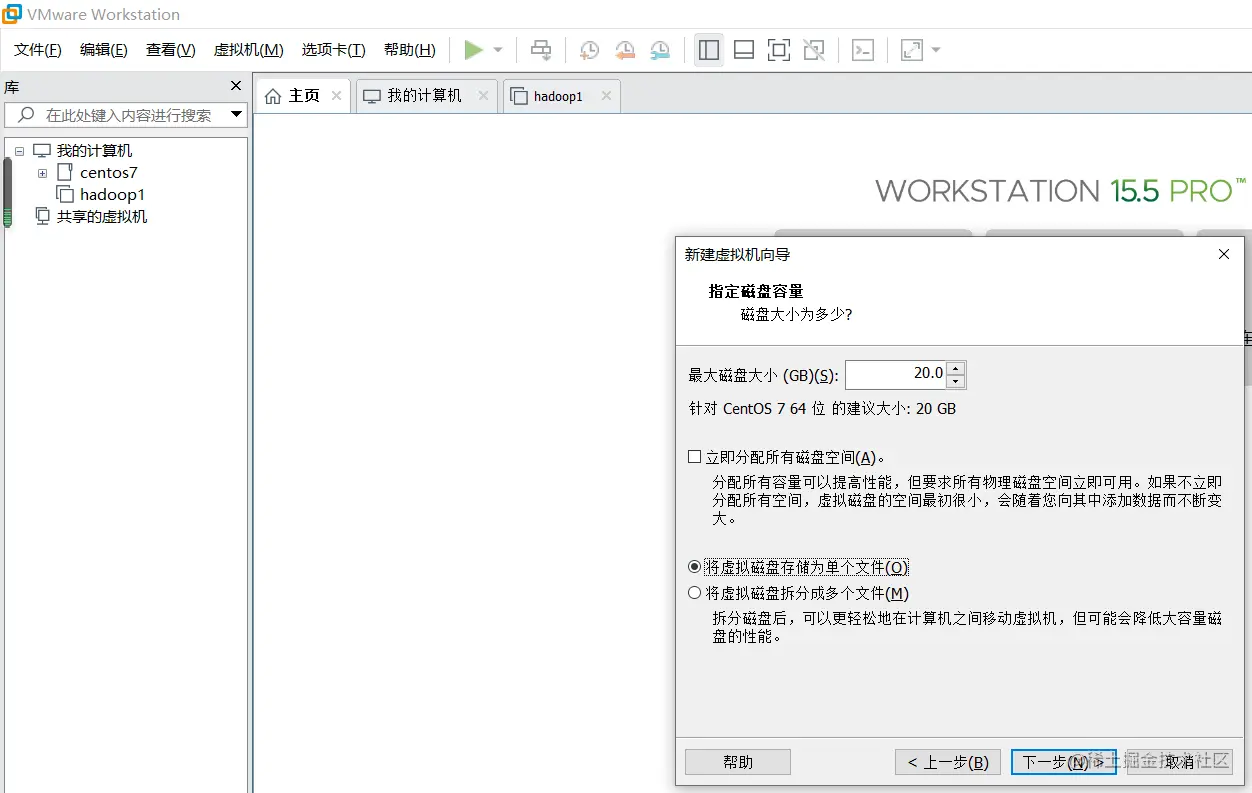Select 共享的虚拟机 in the library tree
The width and height of the screenshot is (1252, 793).
[x=101, y=216]
